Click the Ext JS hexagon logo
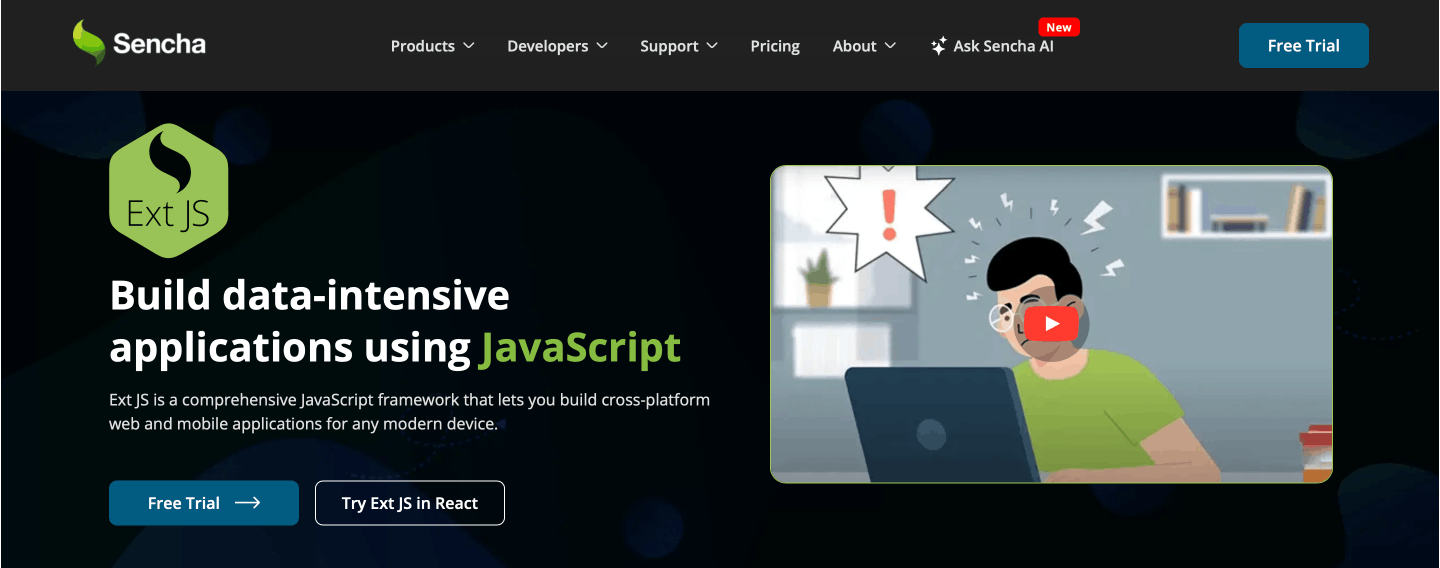This screenshot has width=1440, height=568. coord(169,190)
